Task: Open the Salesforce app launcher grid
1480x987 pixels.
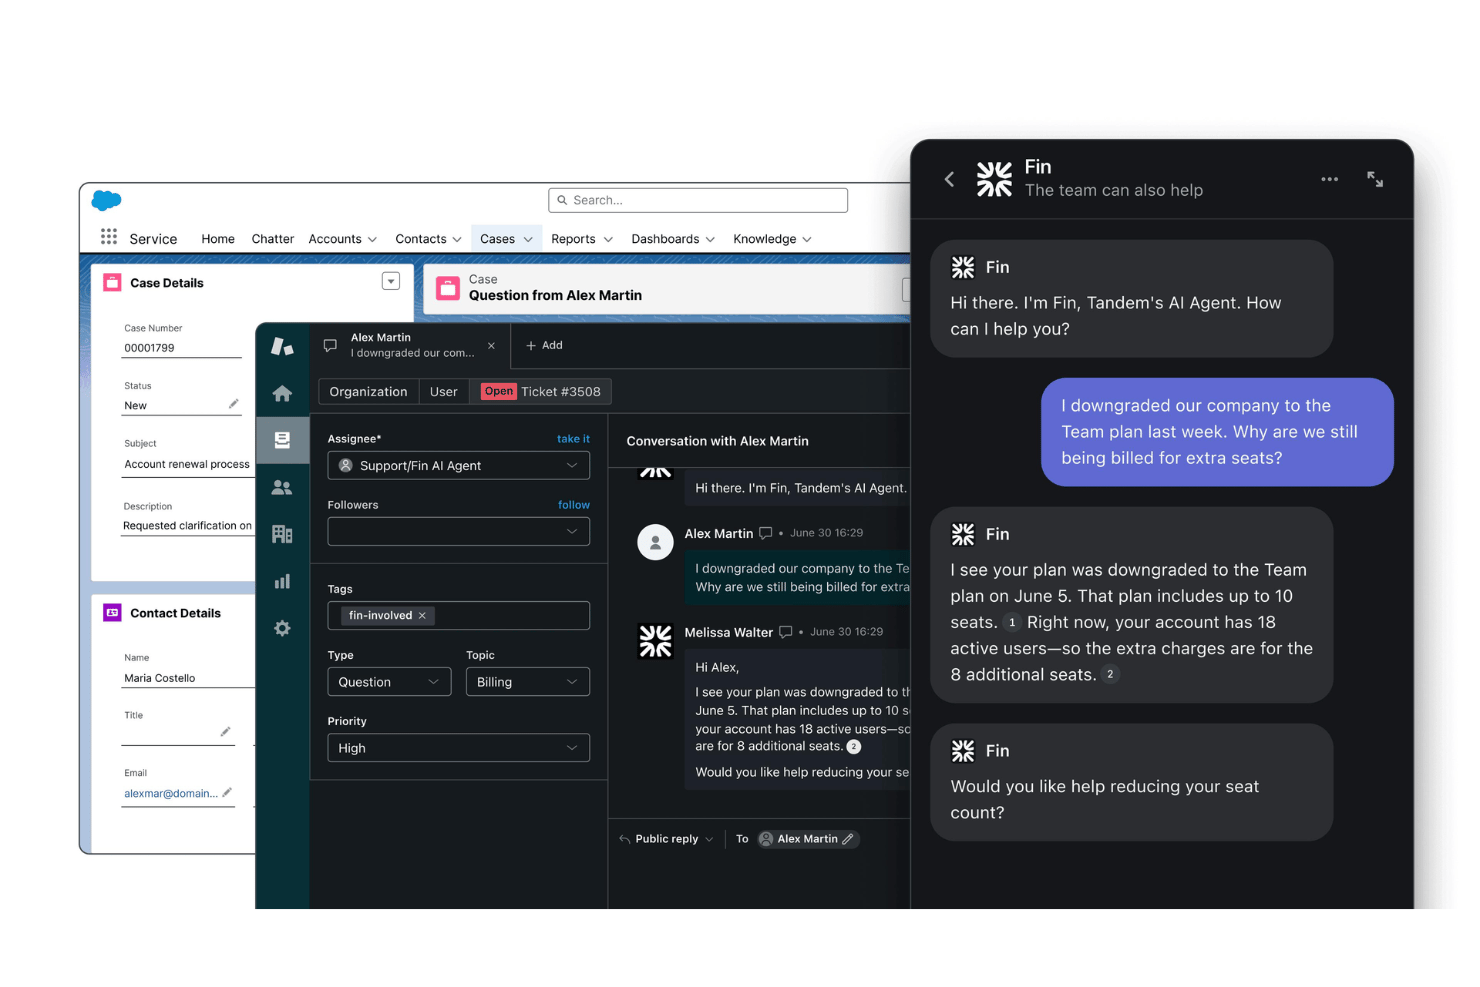Action: [x=109, y=237]
